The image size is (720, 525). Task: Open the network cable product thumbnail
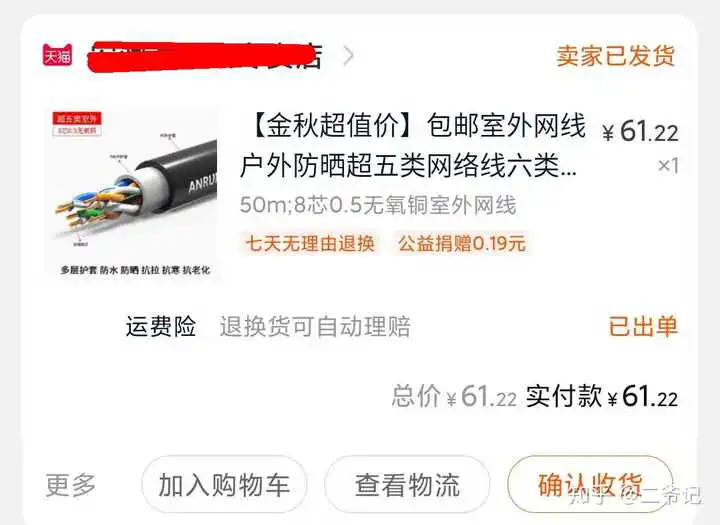[x=133, y=193]
